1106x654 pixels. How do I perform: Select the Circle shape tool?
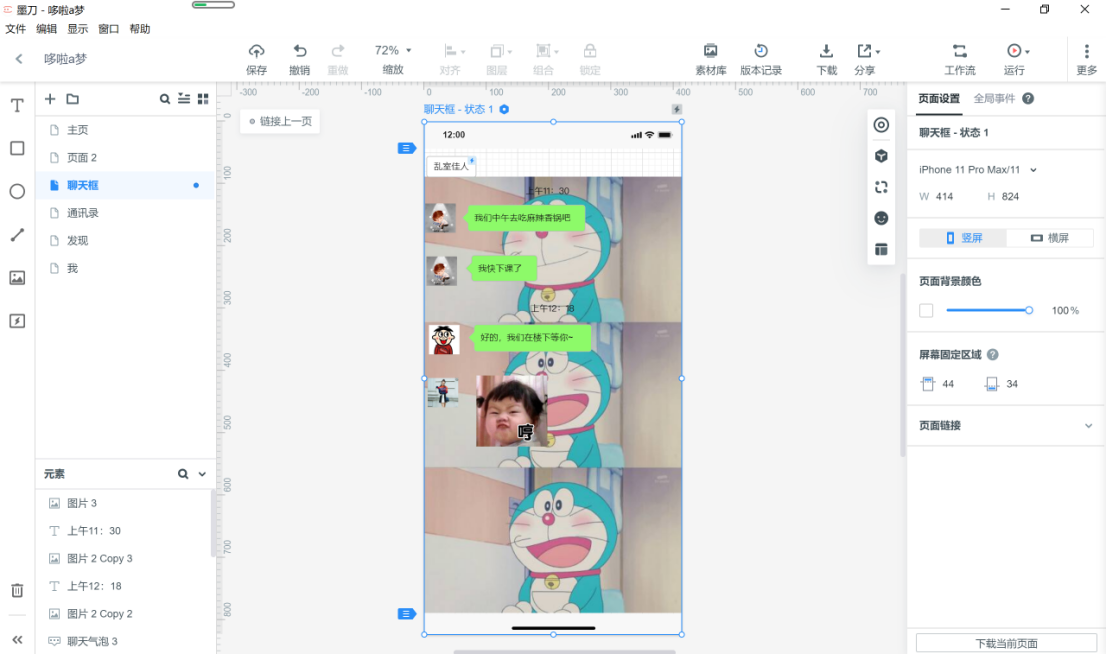pyautogui.click(x=17, y=191)
